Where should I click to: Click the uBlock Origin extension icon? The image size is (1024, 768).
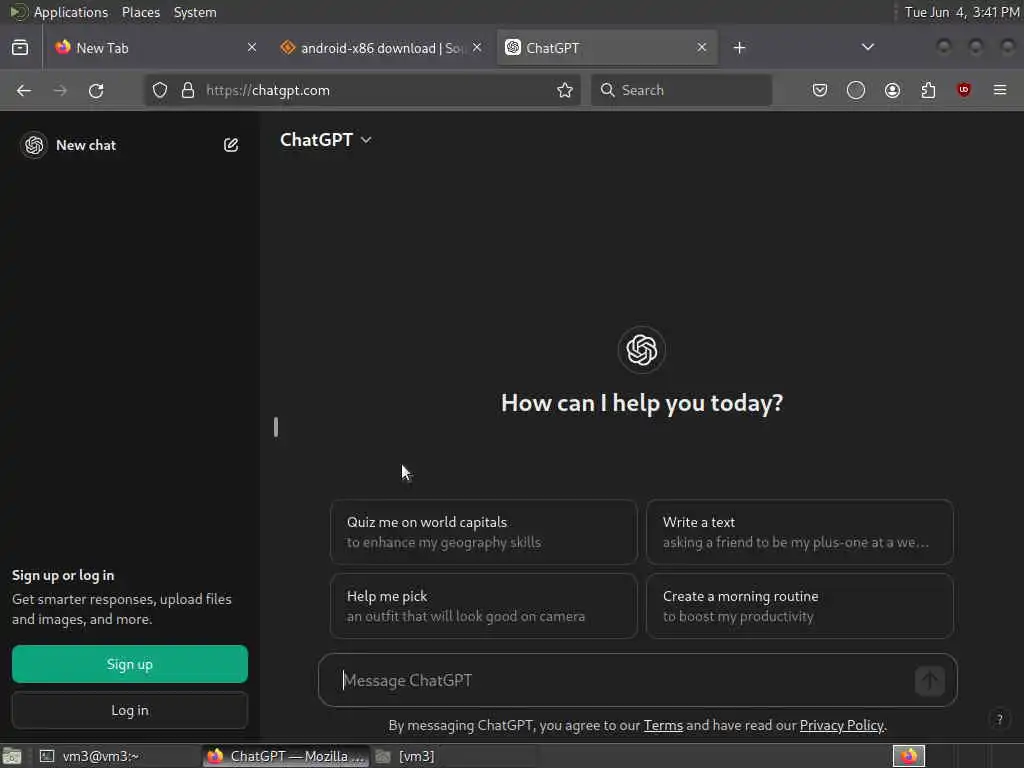click(964, 89)
